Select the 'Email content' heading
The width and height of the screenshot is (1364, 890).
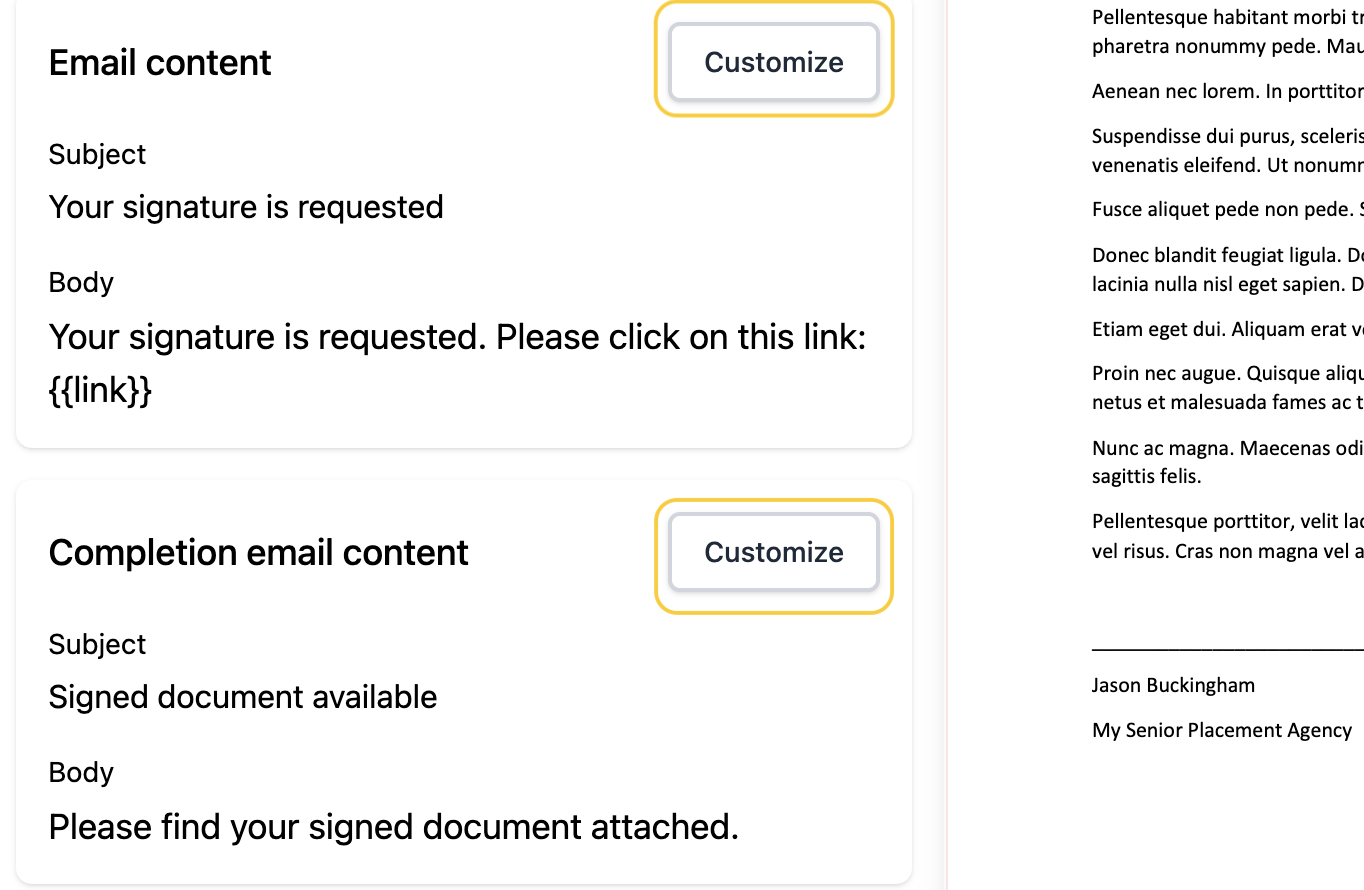(160, 62)
